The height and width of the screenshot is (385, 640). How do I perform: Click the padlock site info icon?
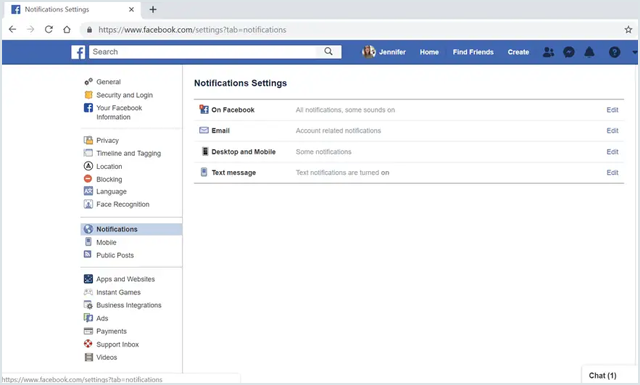pos(89,30)
